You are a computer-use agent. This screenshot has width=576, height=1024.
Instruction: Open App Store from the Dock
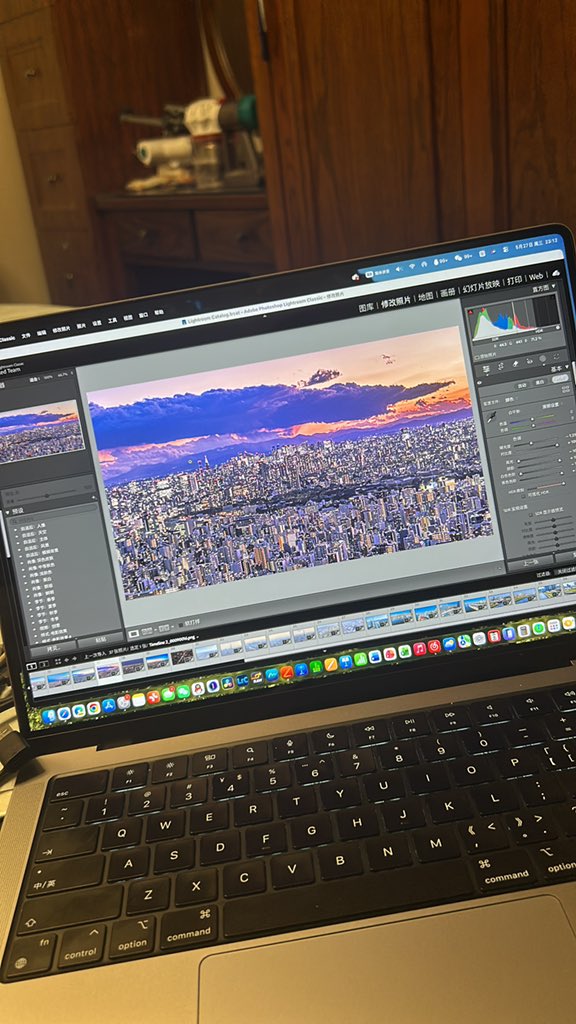pos(109,706)
